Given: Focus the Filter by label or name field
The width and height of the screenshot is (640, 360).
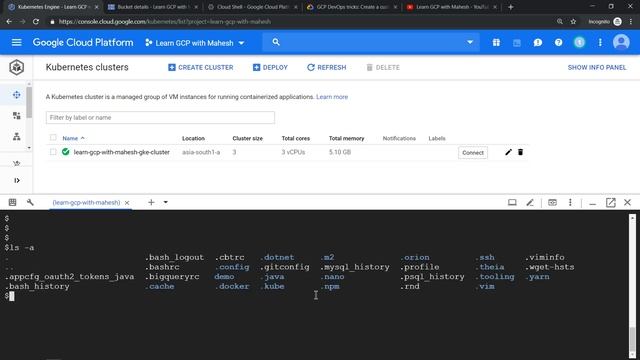Looking at the screenshot, I should pos(160,118).
